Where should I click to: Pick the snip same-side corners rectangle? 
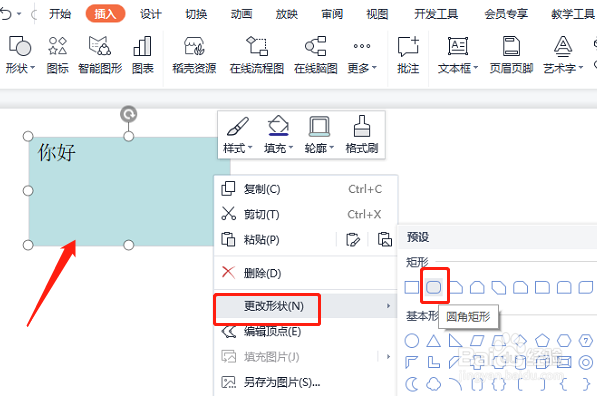coord(477,287)
